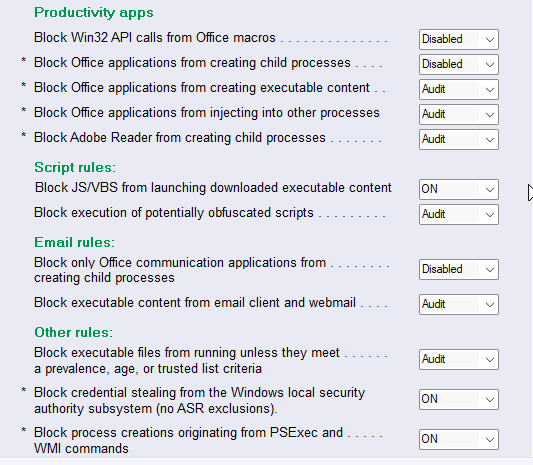Screen dimensions: 533x465
Task: Change setting for Office creating executable content
Action: [459, 89]
